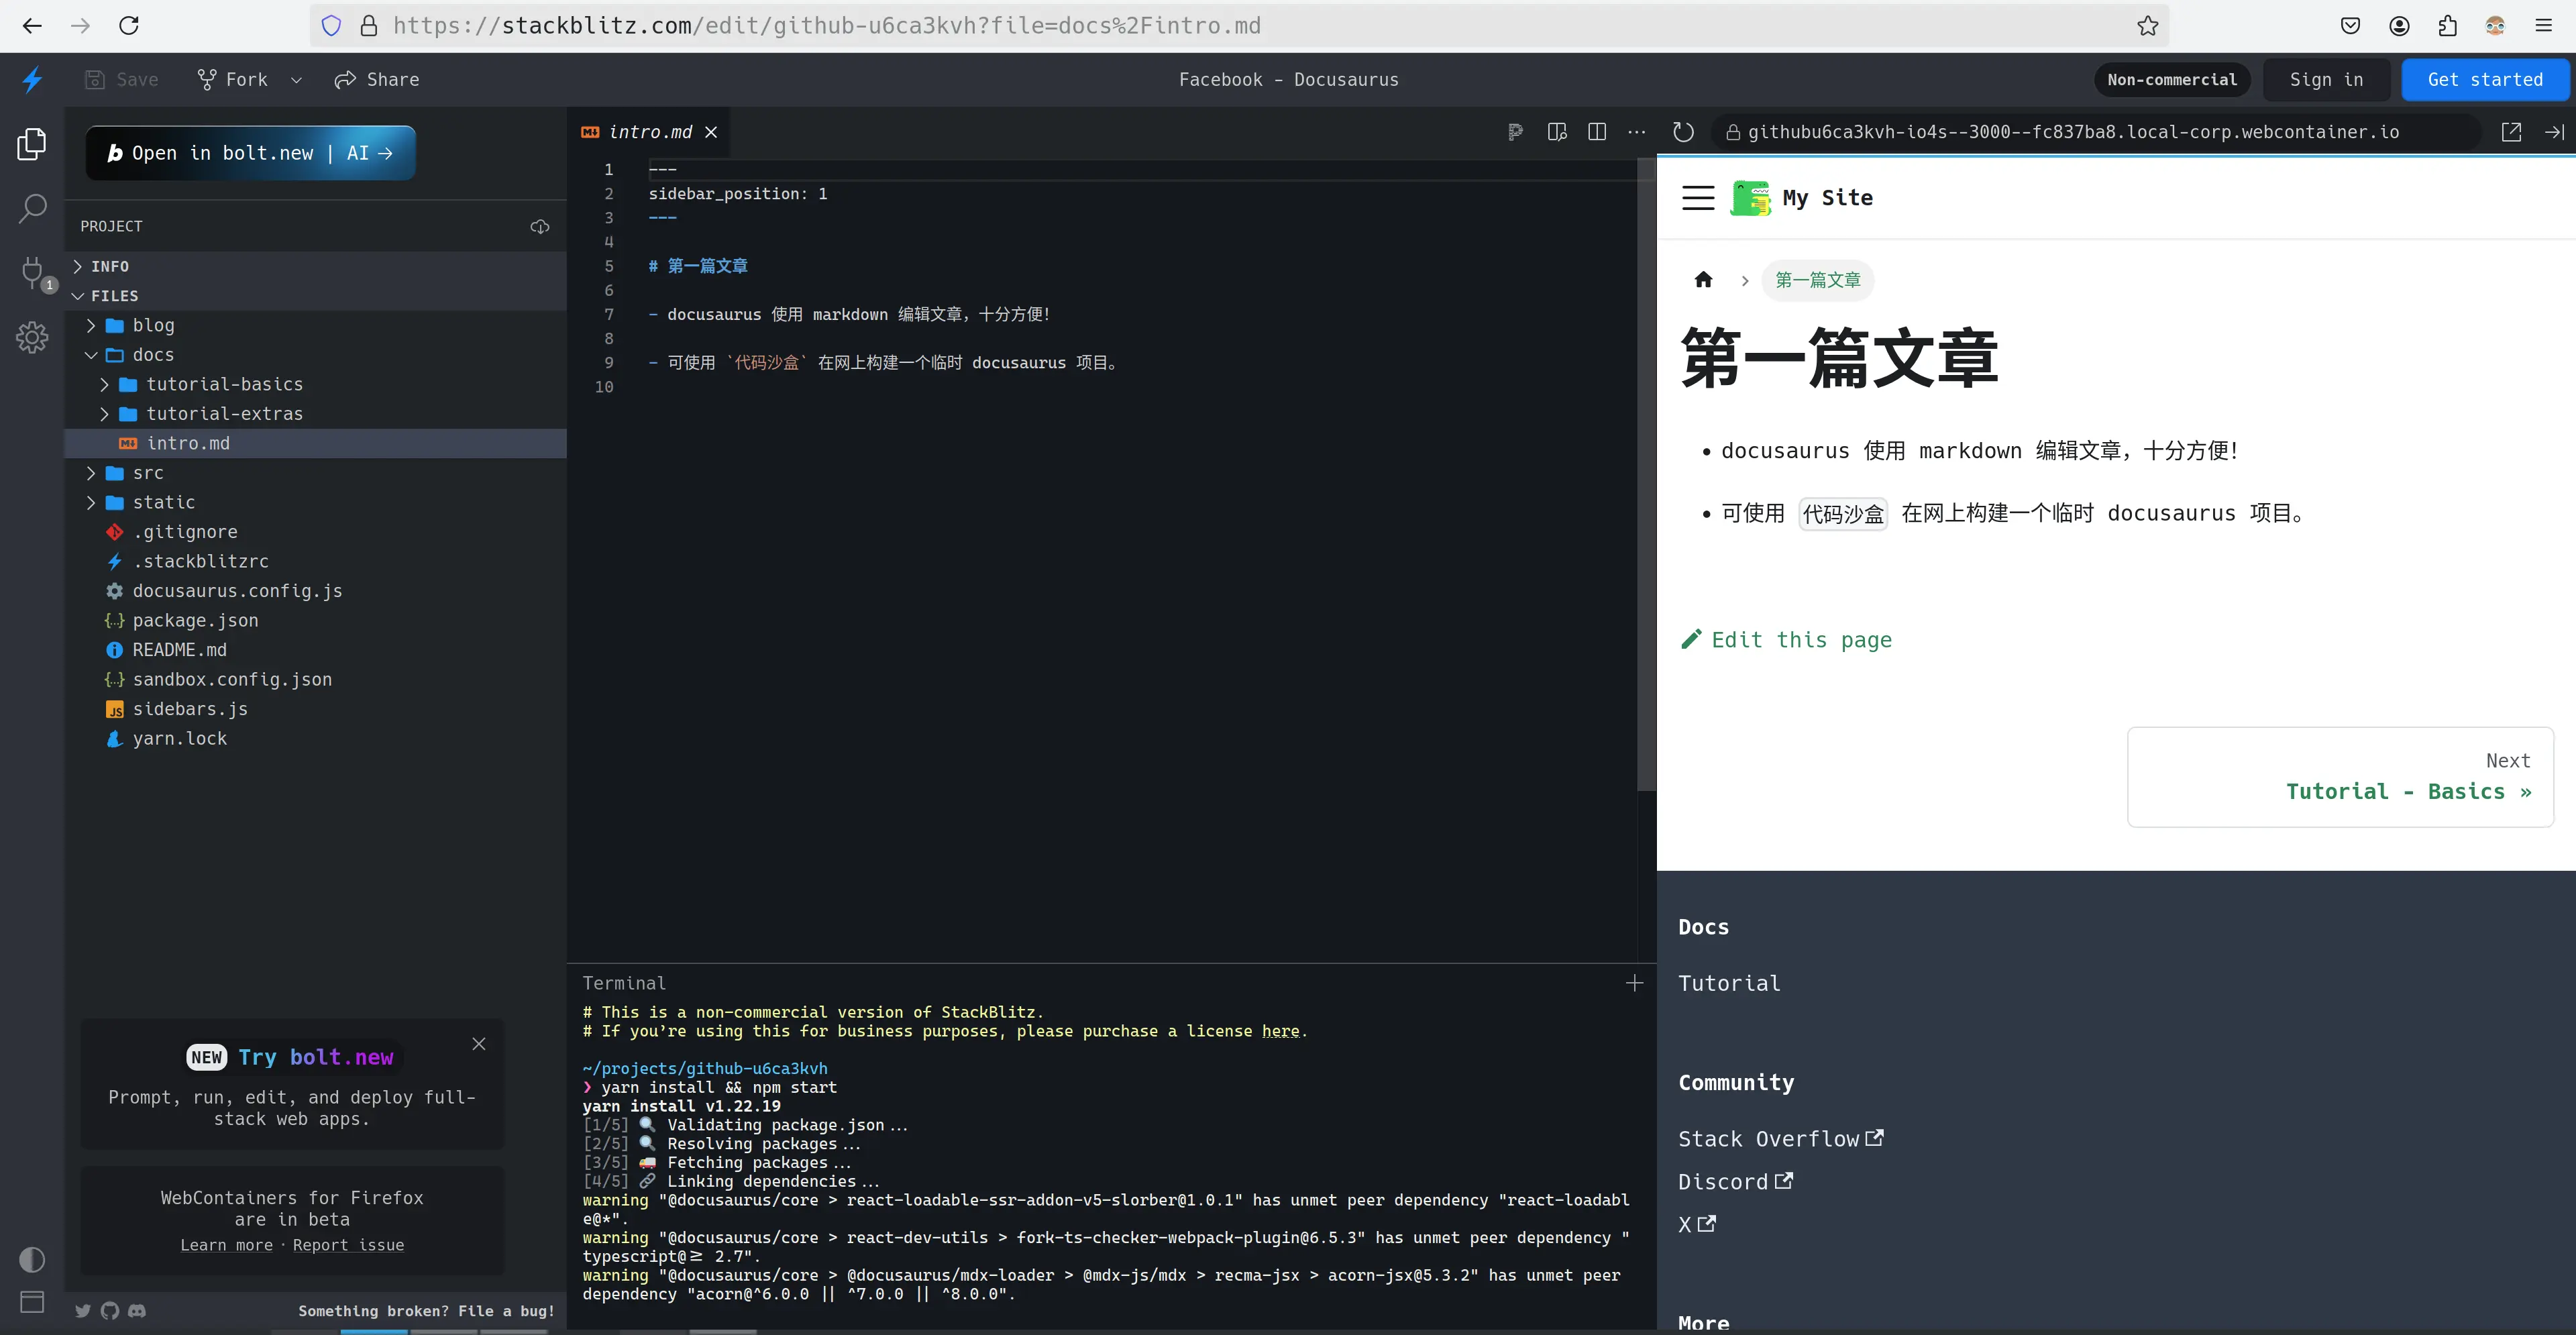This screenshot has width=2576, height=1335.
Task: Toggle the bottom panel layout icon
Action: [32, 1302]
